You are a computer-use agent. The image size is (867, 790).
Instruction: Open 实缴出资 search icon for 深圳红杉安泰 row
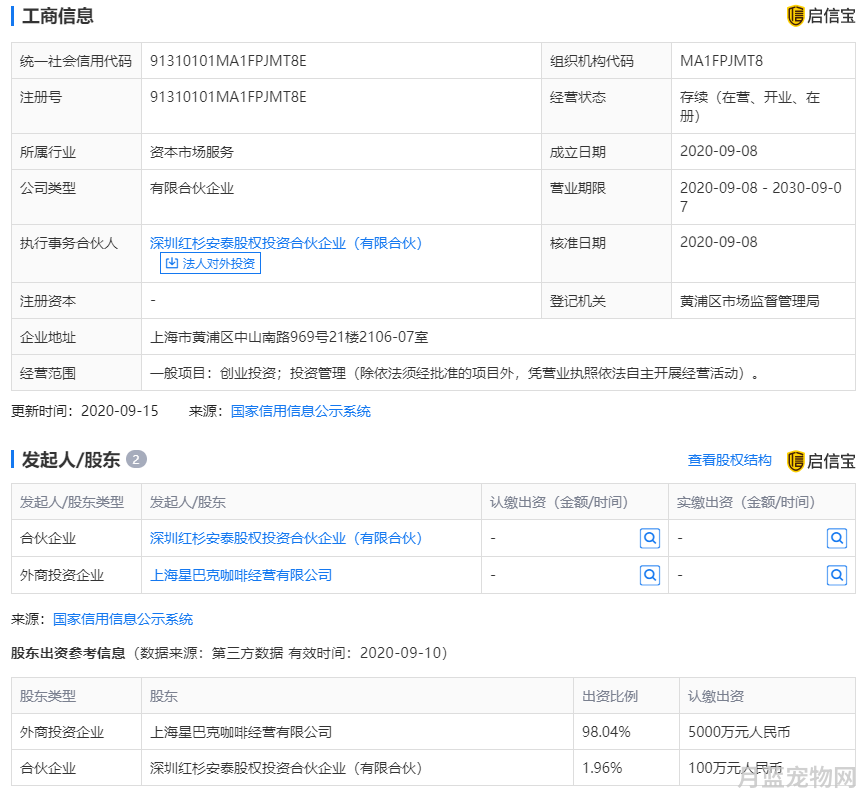point(837,538)
